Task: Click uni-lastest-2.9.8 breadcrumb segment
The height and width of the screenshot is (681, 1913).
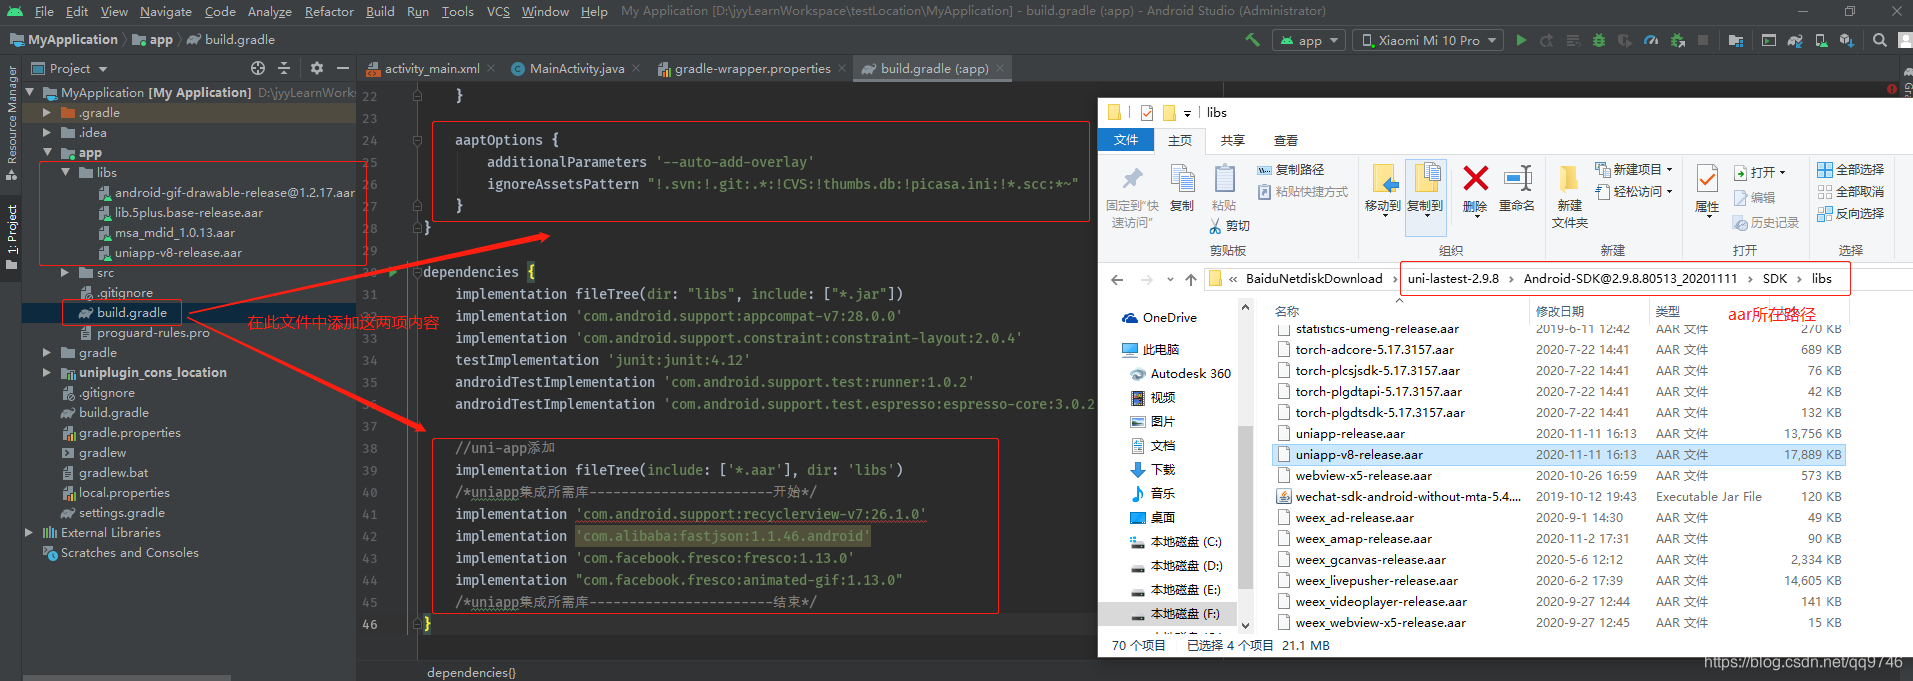Action: 1453,279
